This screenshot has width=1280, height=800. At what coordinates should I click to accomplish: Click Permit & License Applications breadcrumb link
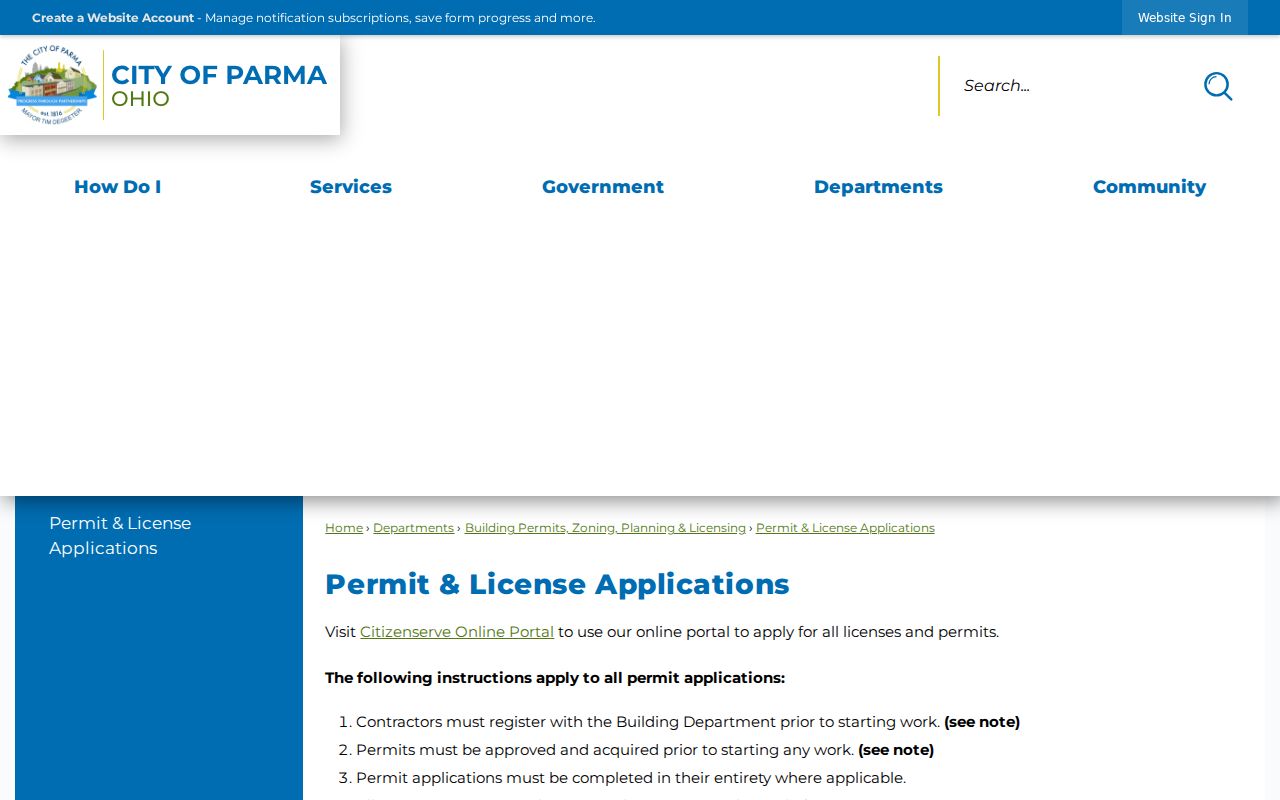point(845,528)
